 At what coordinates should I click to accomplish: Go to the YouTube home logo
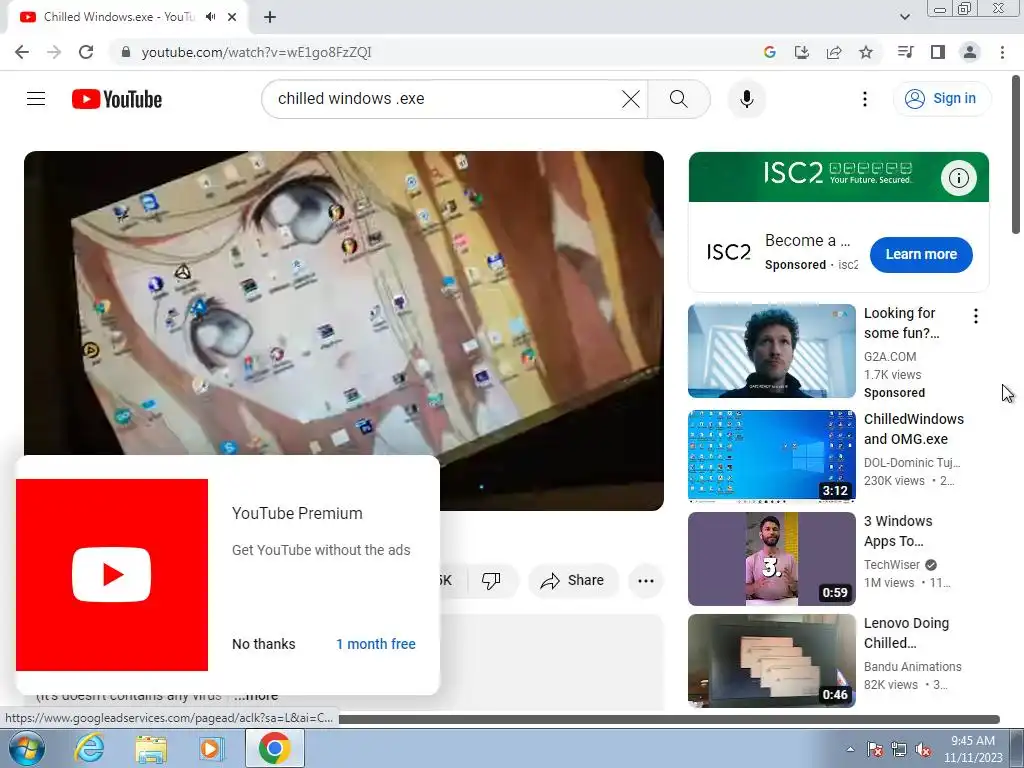pos(117,99)
